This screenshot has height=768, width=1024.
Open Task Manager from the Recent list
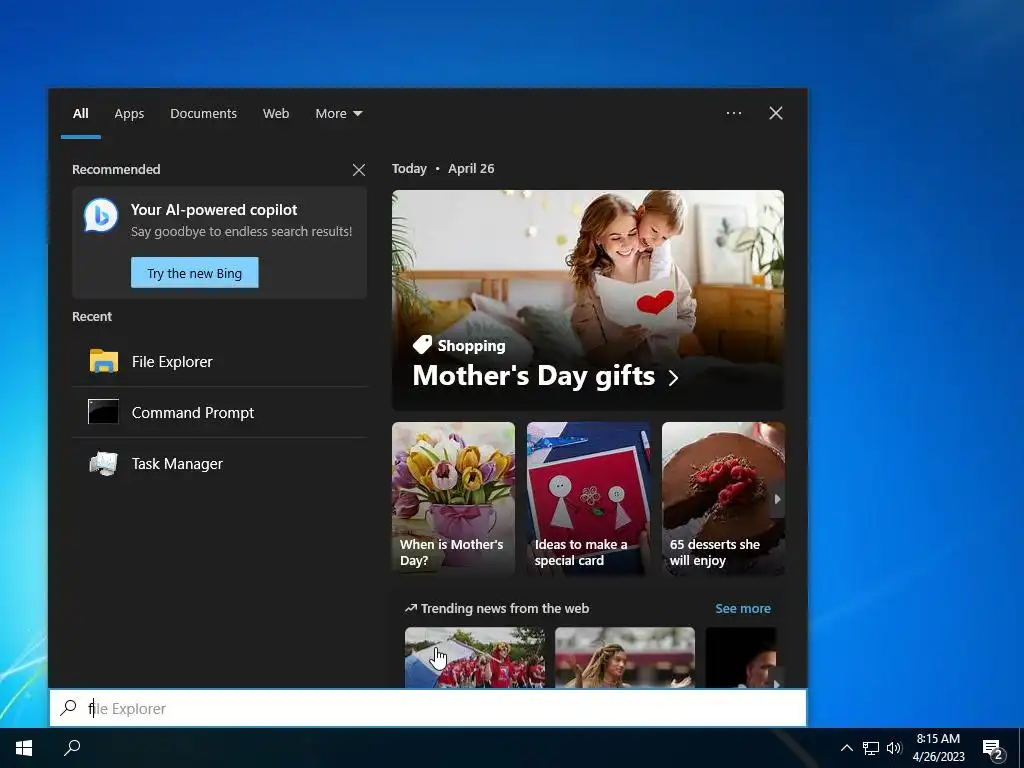pos(219,463)
